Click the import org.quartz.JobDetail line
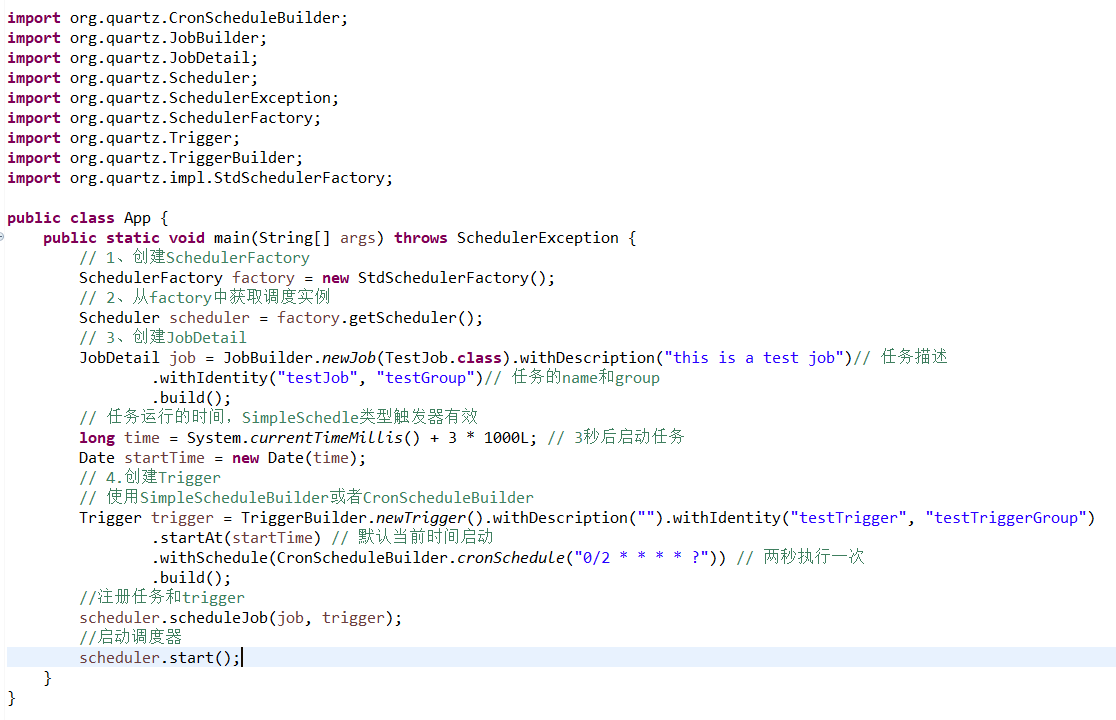 132,58
